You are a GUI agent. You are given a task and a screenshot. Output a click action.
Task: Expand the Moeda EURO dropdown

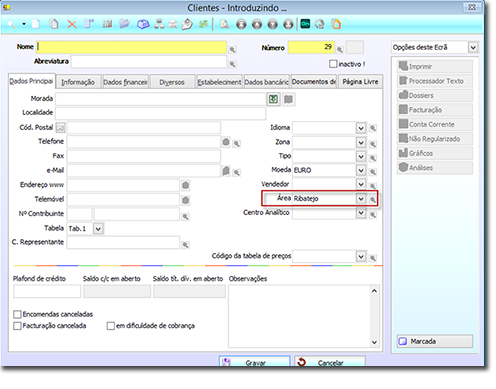pyautogui.click(x=361, y=171)
